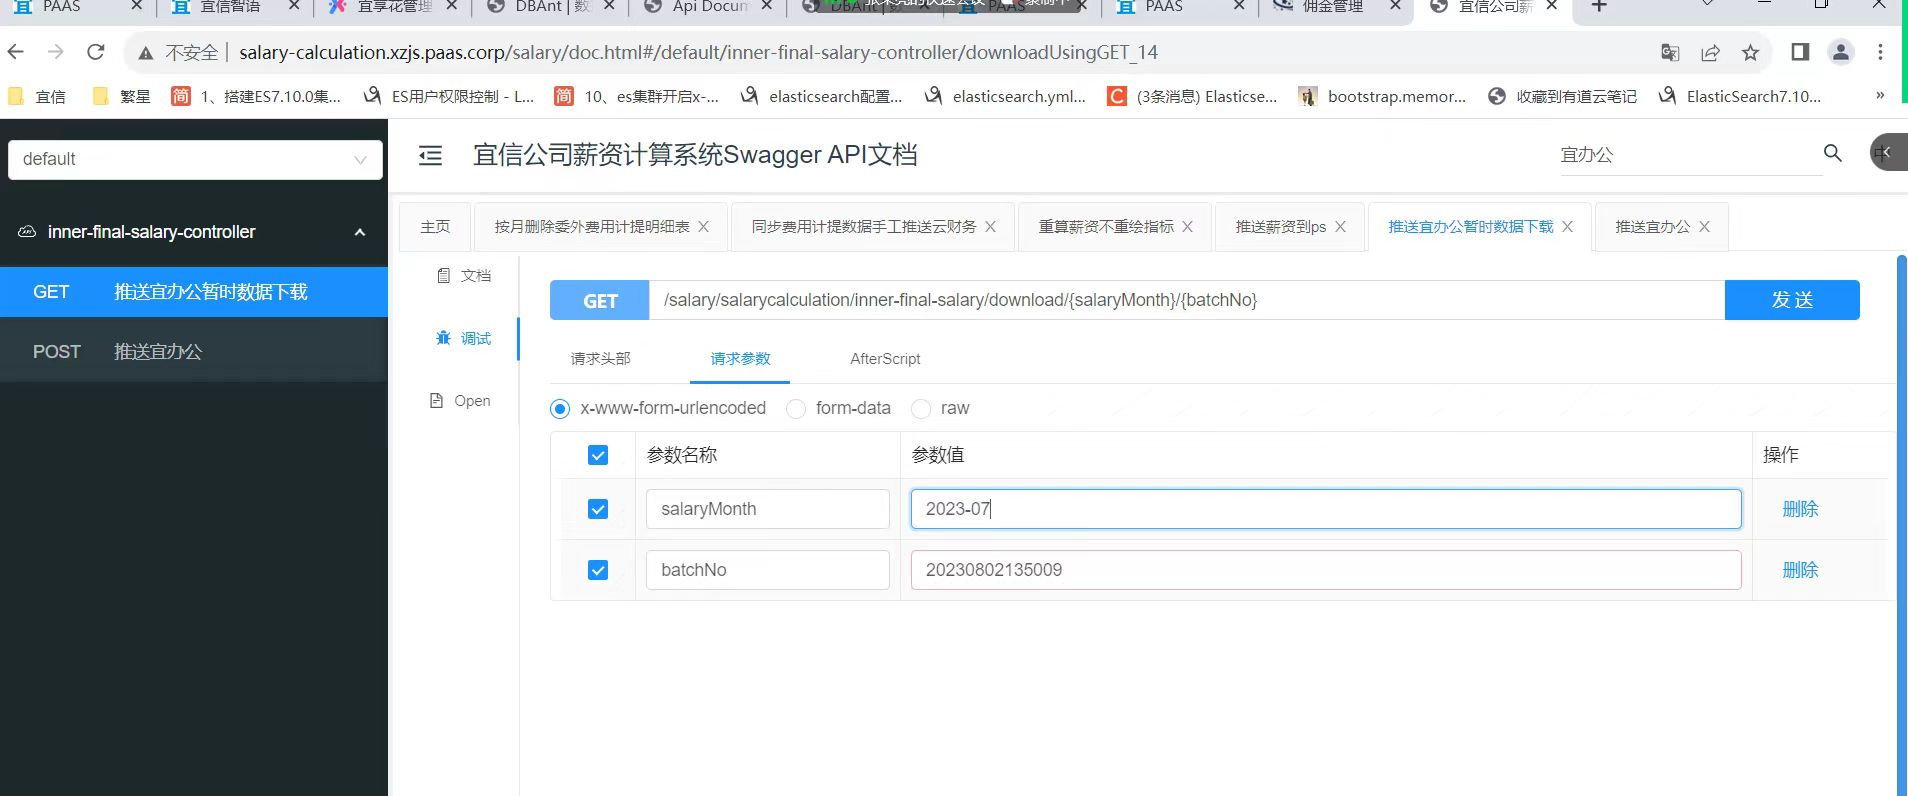
Task: Select the raw radio option
Action: pyautogui.click(x=921, y=409)
